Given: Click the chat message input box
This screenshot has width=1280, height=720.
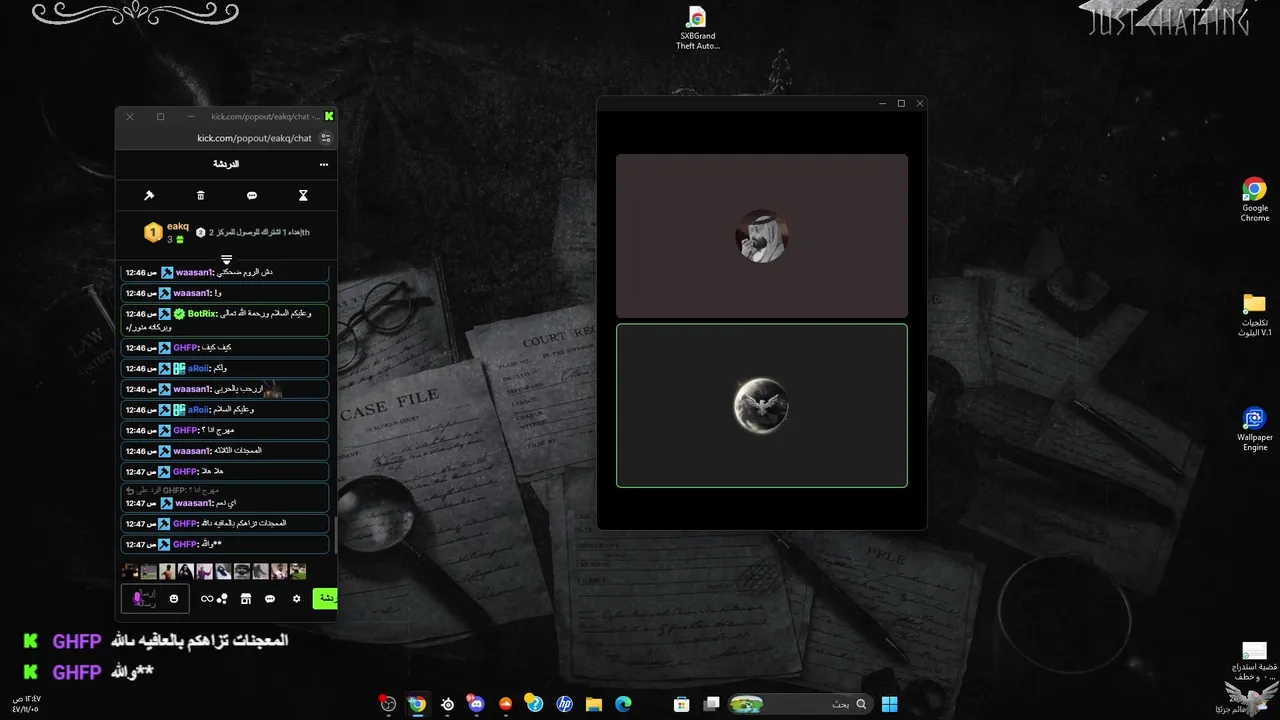Looking at the screenshot, I should point(153,599).
